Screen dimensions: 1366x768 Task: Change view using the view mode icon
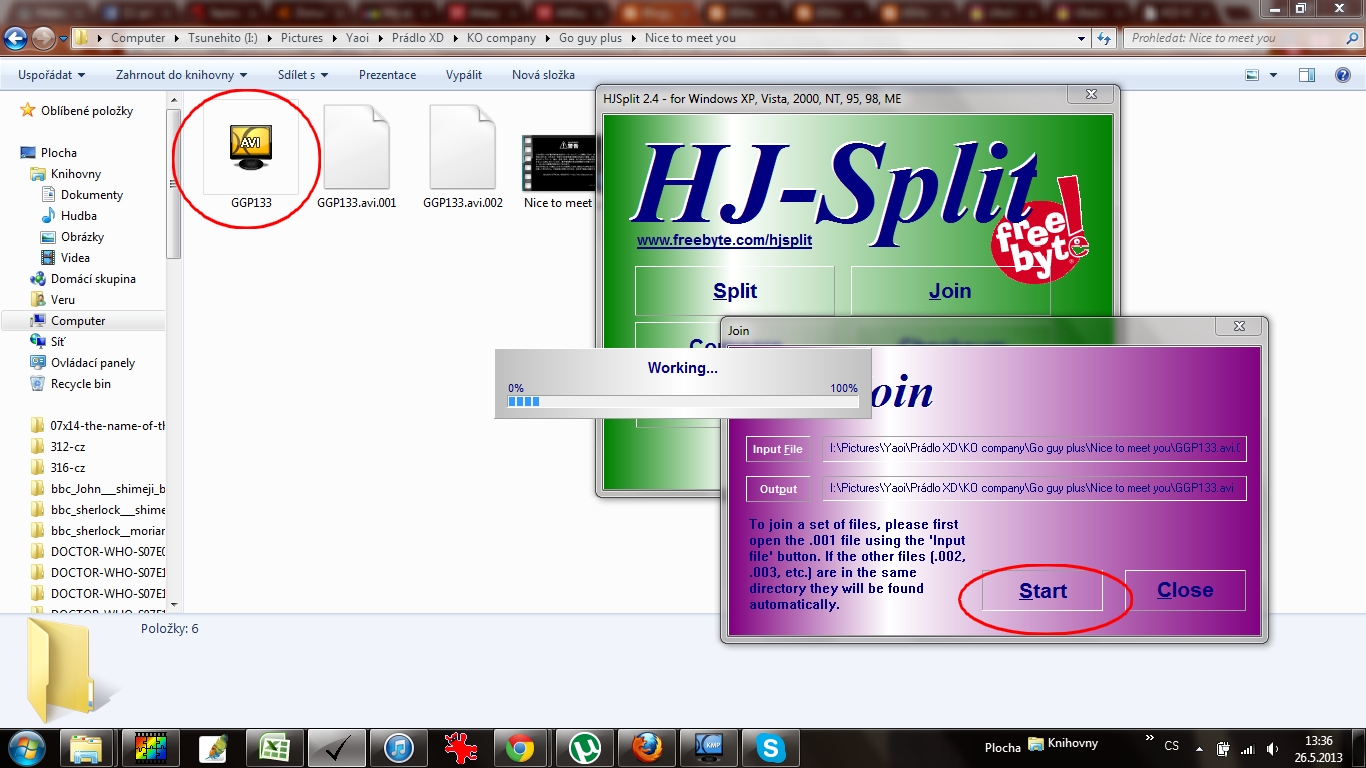pyautogui.click(x=1252, y=75)
